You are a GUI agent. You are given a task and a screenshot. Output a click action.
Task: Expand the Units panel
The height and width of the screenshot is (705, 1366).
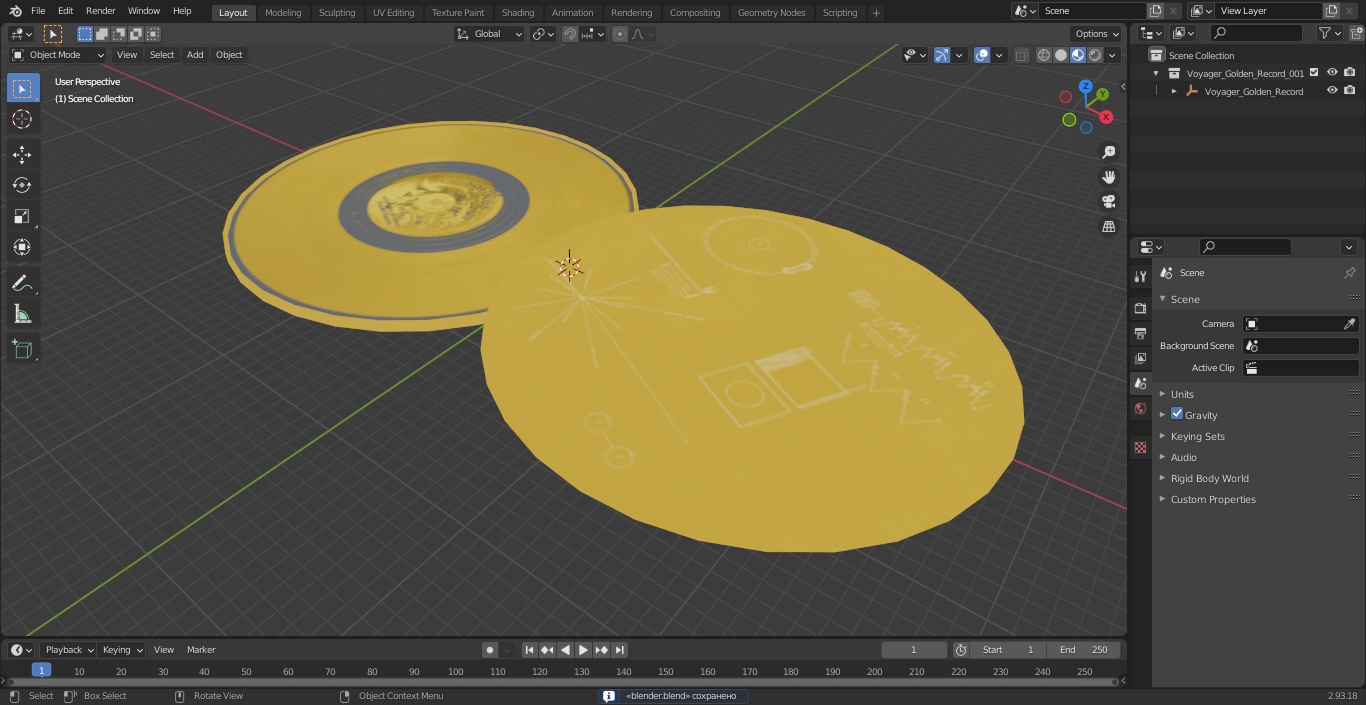tap(1182, 394)
